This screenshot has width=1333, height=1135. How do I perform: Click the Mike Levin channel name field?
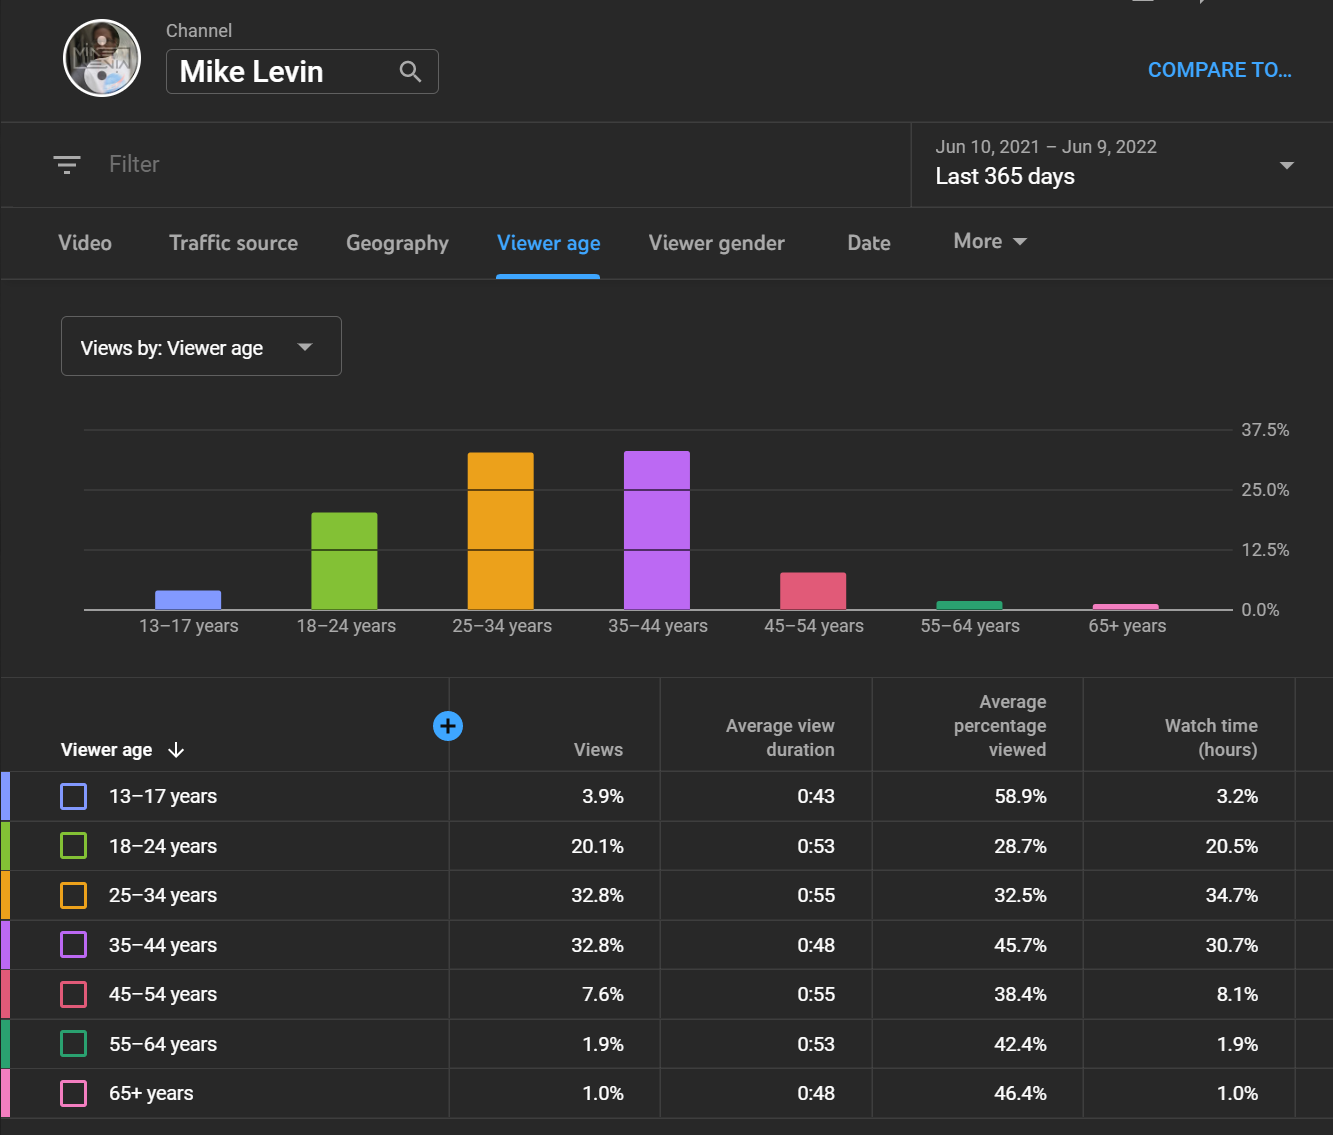pos(302,71)
